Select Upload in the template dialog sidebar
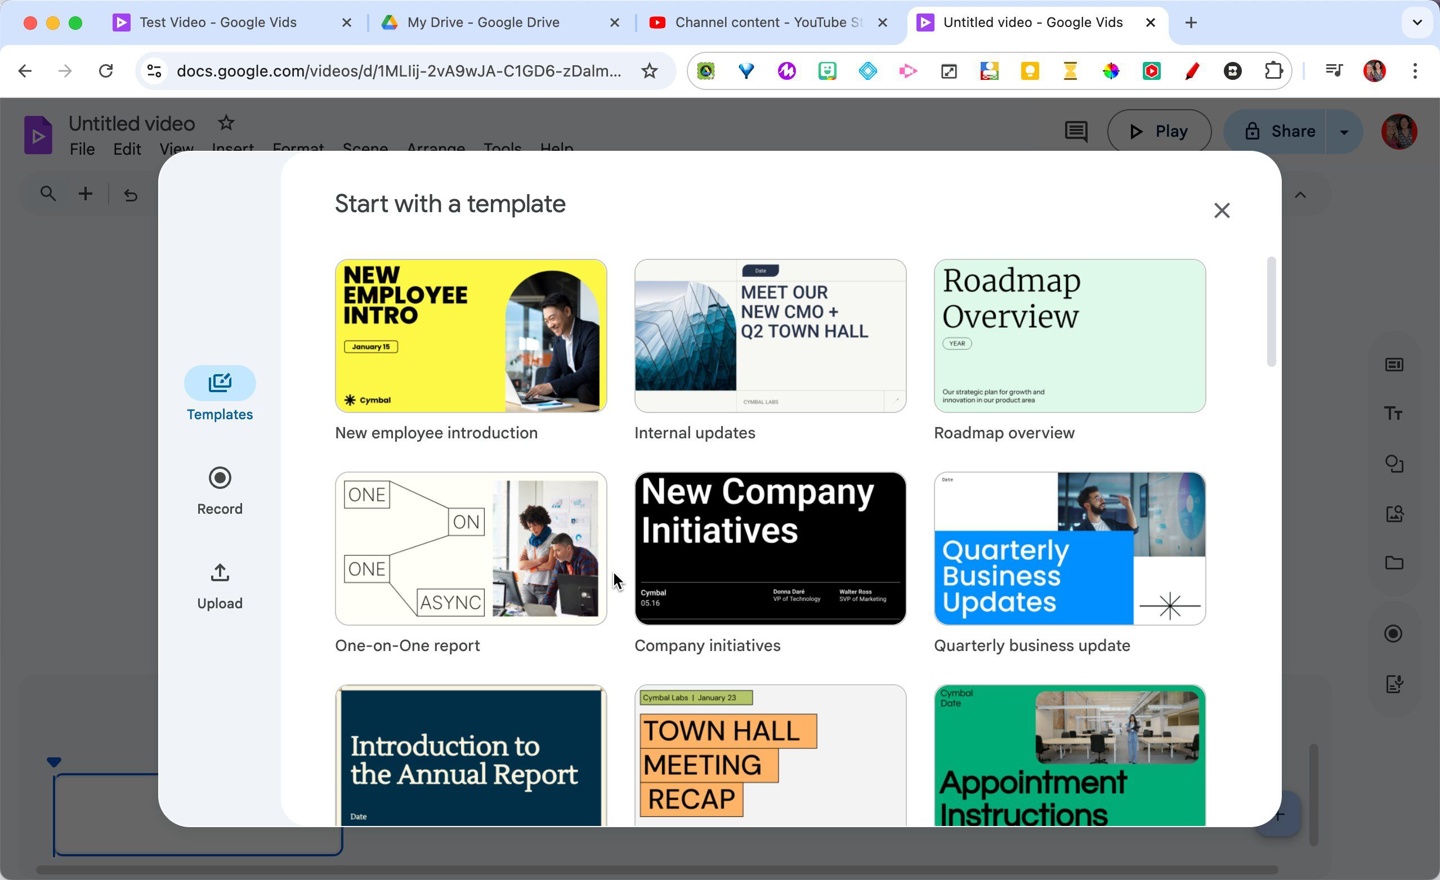The image size is (1440, 880). pyautogui.click(x=219, y=585)
